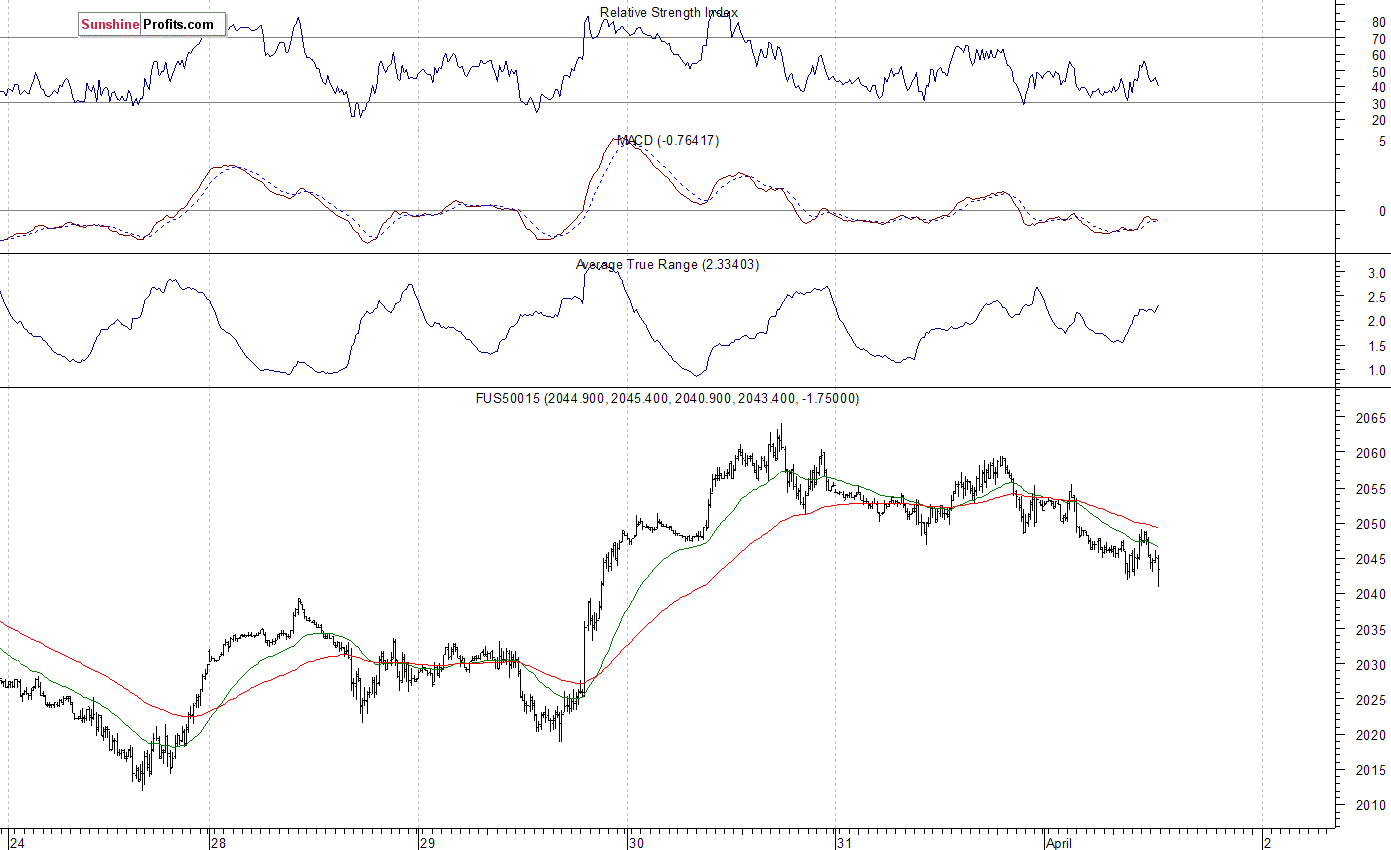Image resolution: width=1391 pixels, height=850 pixels.
Task: Select the 20 level on RSI axis
Action: click(1378, 120)
